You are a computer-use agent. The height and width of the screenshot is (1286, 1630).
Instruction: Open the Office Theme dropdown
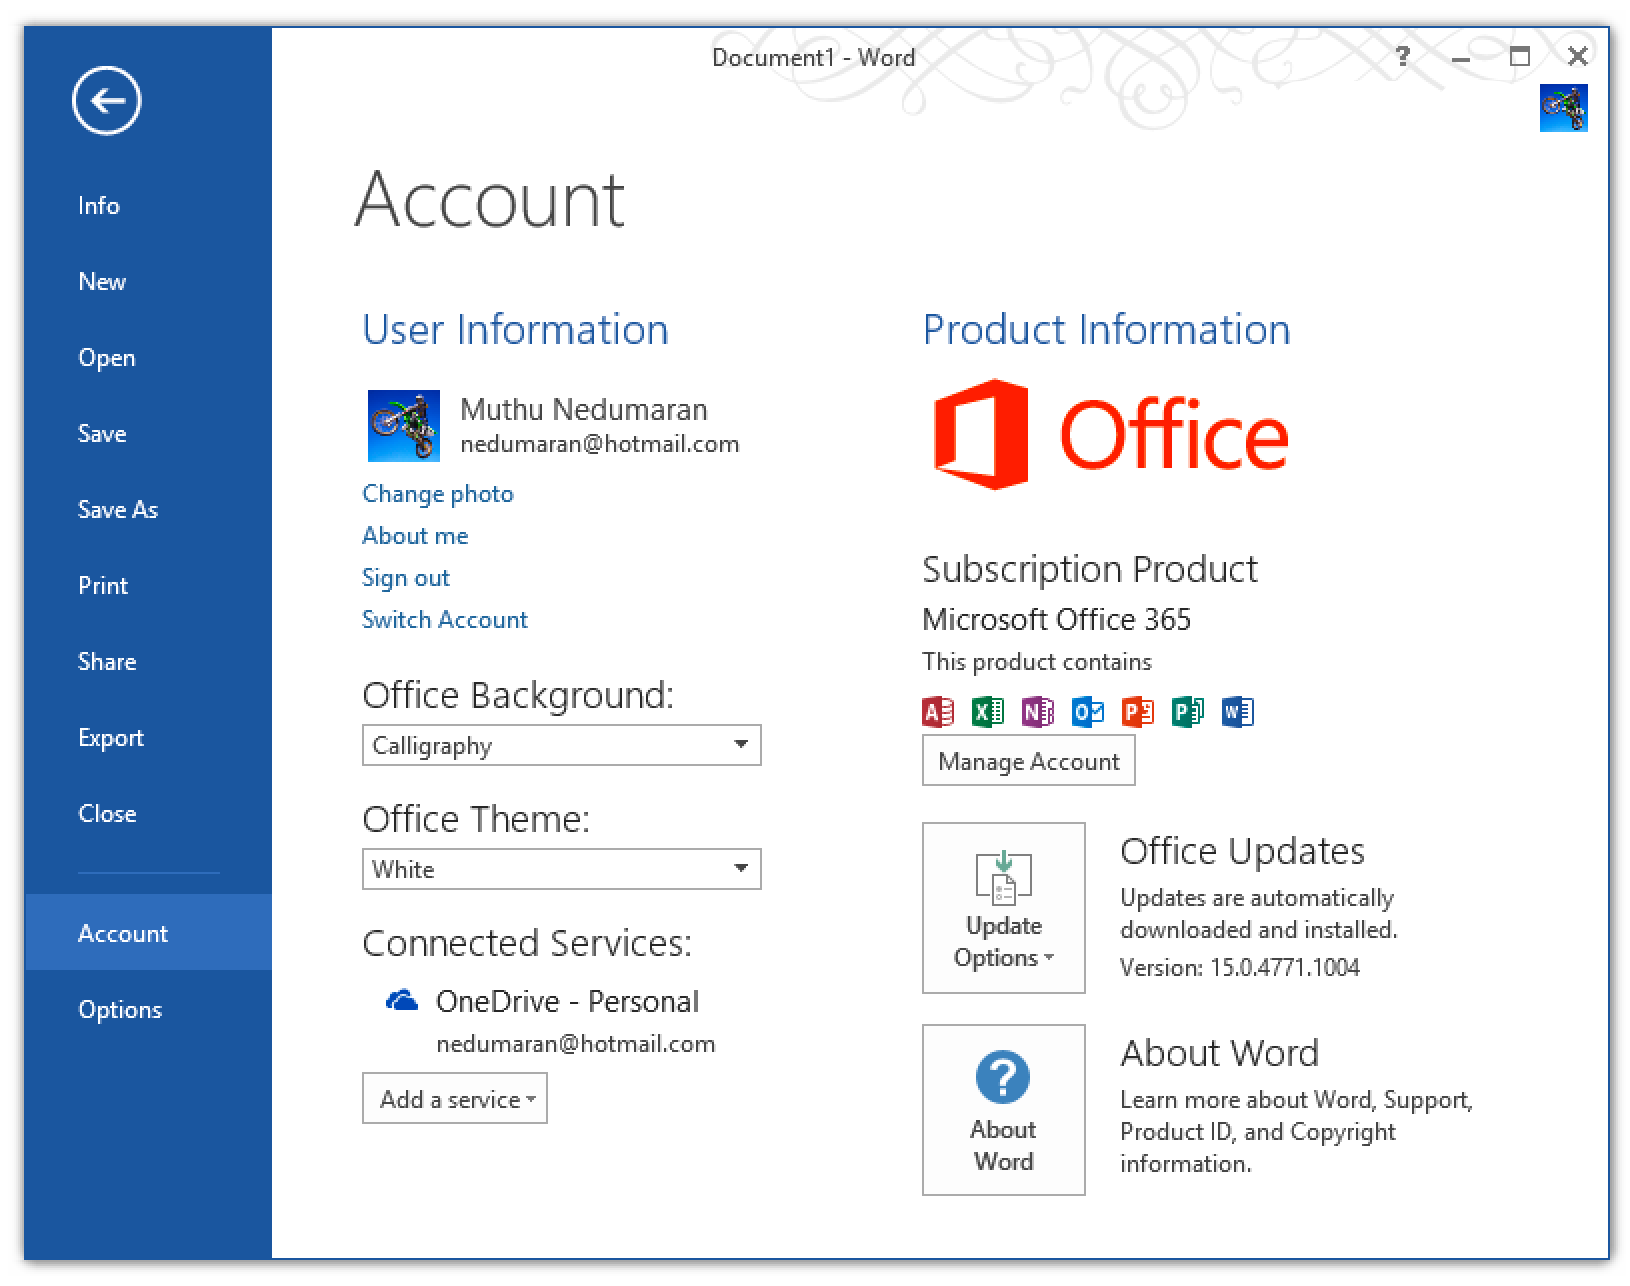tap(561, 869)
